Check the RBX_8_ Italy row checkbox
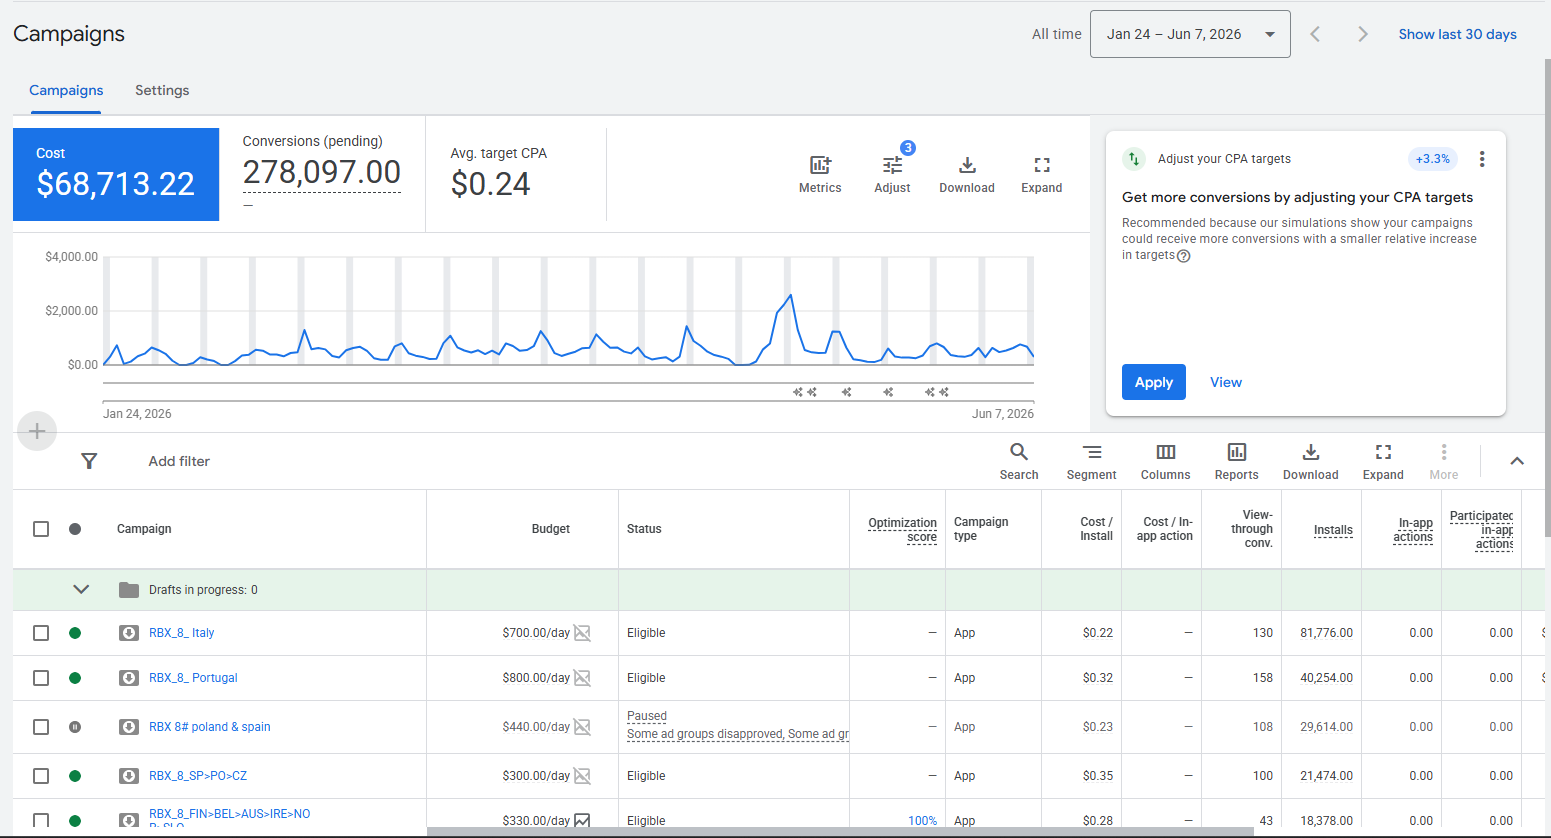This screenshot has height=838, width=1551. click(x=41, y=633)
